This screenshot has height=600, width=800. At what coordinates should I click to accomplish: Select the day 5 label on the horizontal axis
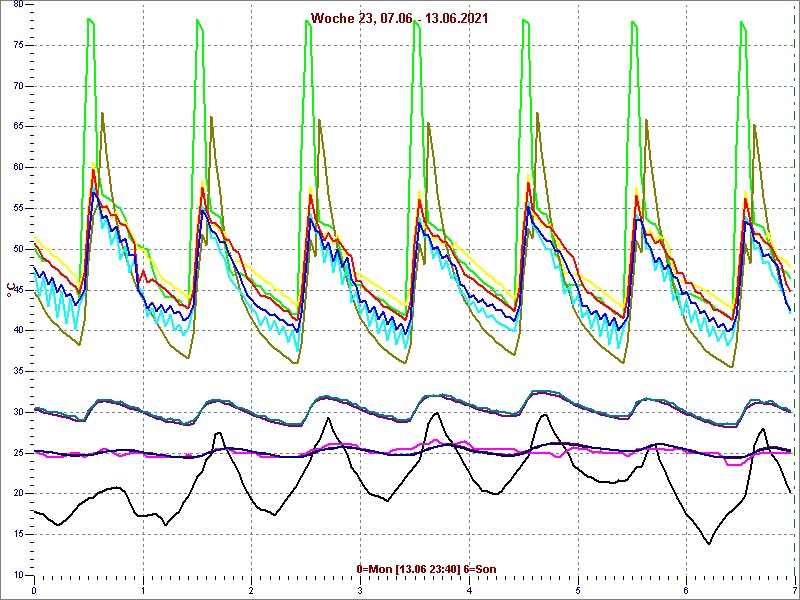tap(578, 591)
